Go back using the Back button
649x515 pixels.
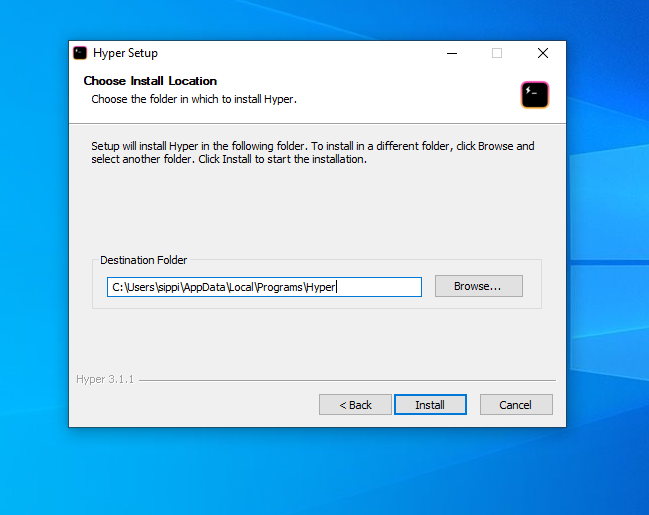[x=355, y=404]
